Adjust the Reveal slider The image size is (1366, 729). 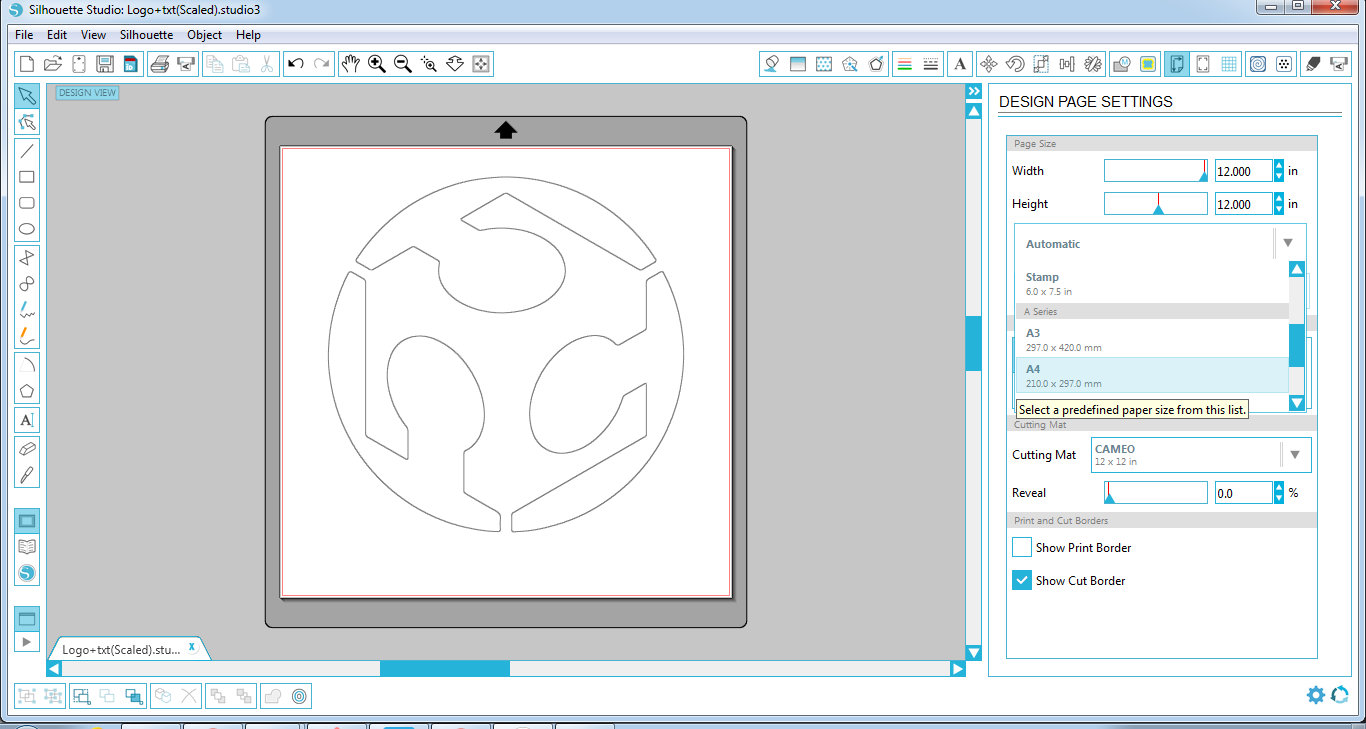(x=1155, y=492)
